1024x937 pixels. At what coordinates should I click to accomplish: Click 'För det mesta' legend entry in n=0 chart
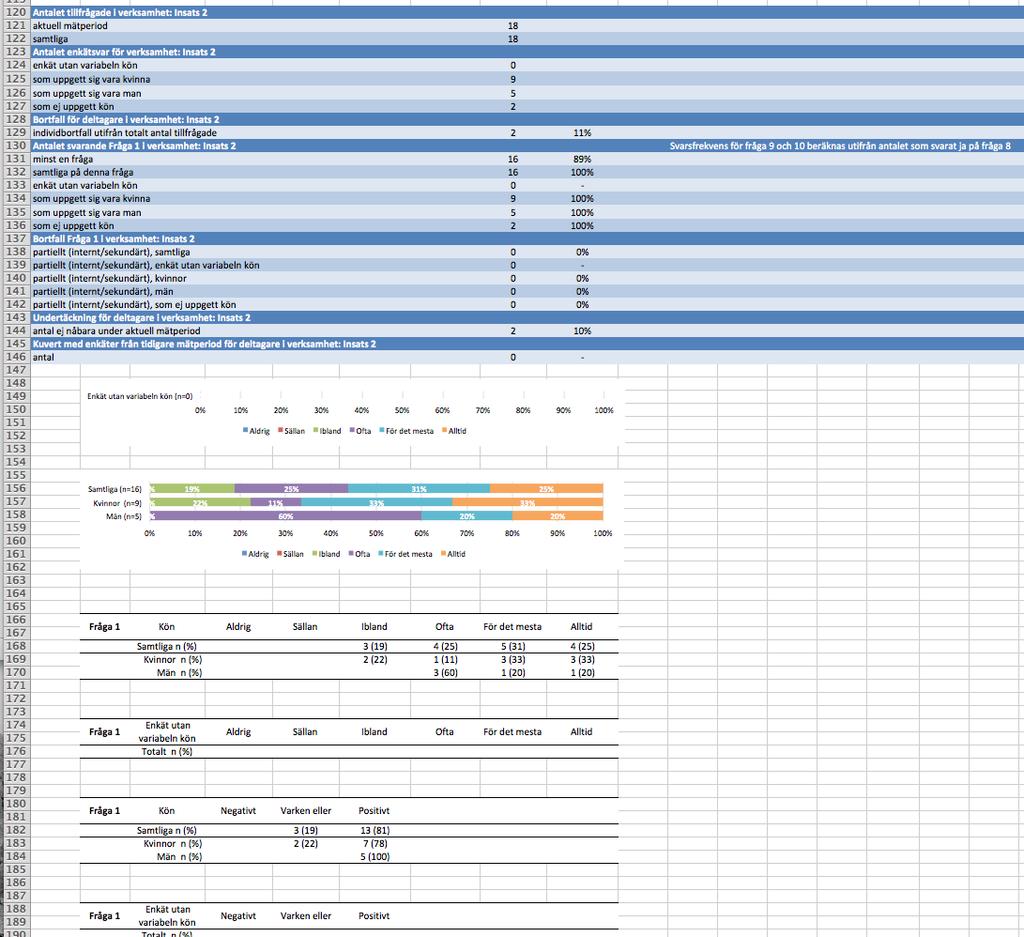pyautogui.click(x=406, y=431)
